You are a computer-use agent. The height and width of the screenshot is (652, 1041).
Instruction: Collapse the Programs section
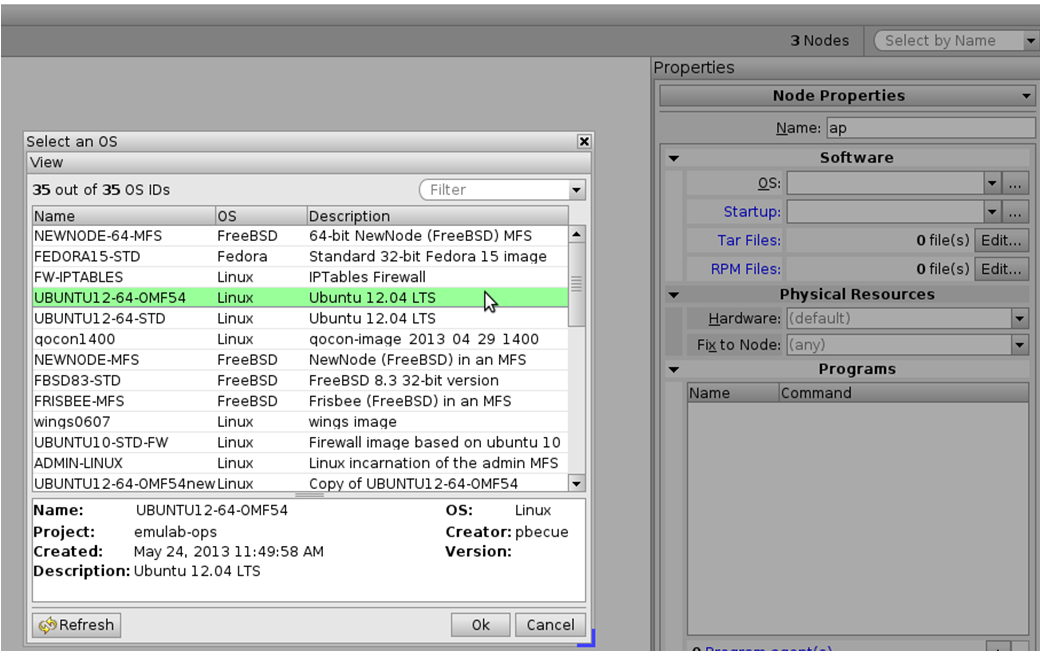pos(674,369)
